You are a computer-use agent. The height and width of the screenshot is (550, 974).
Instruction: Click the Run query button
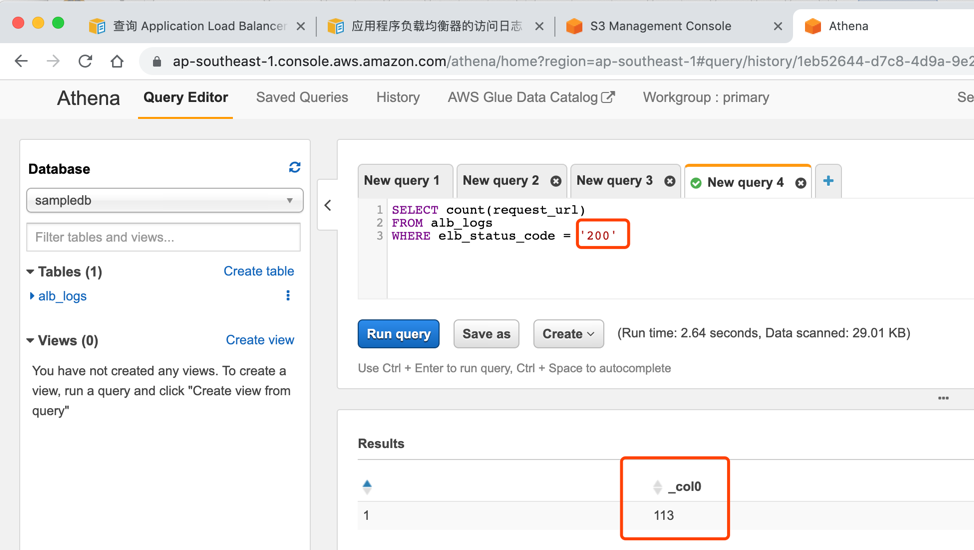coord(399,334)
